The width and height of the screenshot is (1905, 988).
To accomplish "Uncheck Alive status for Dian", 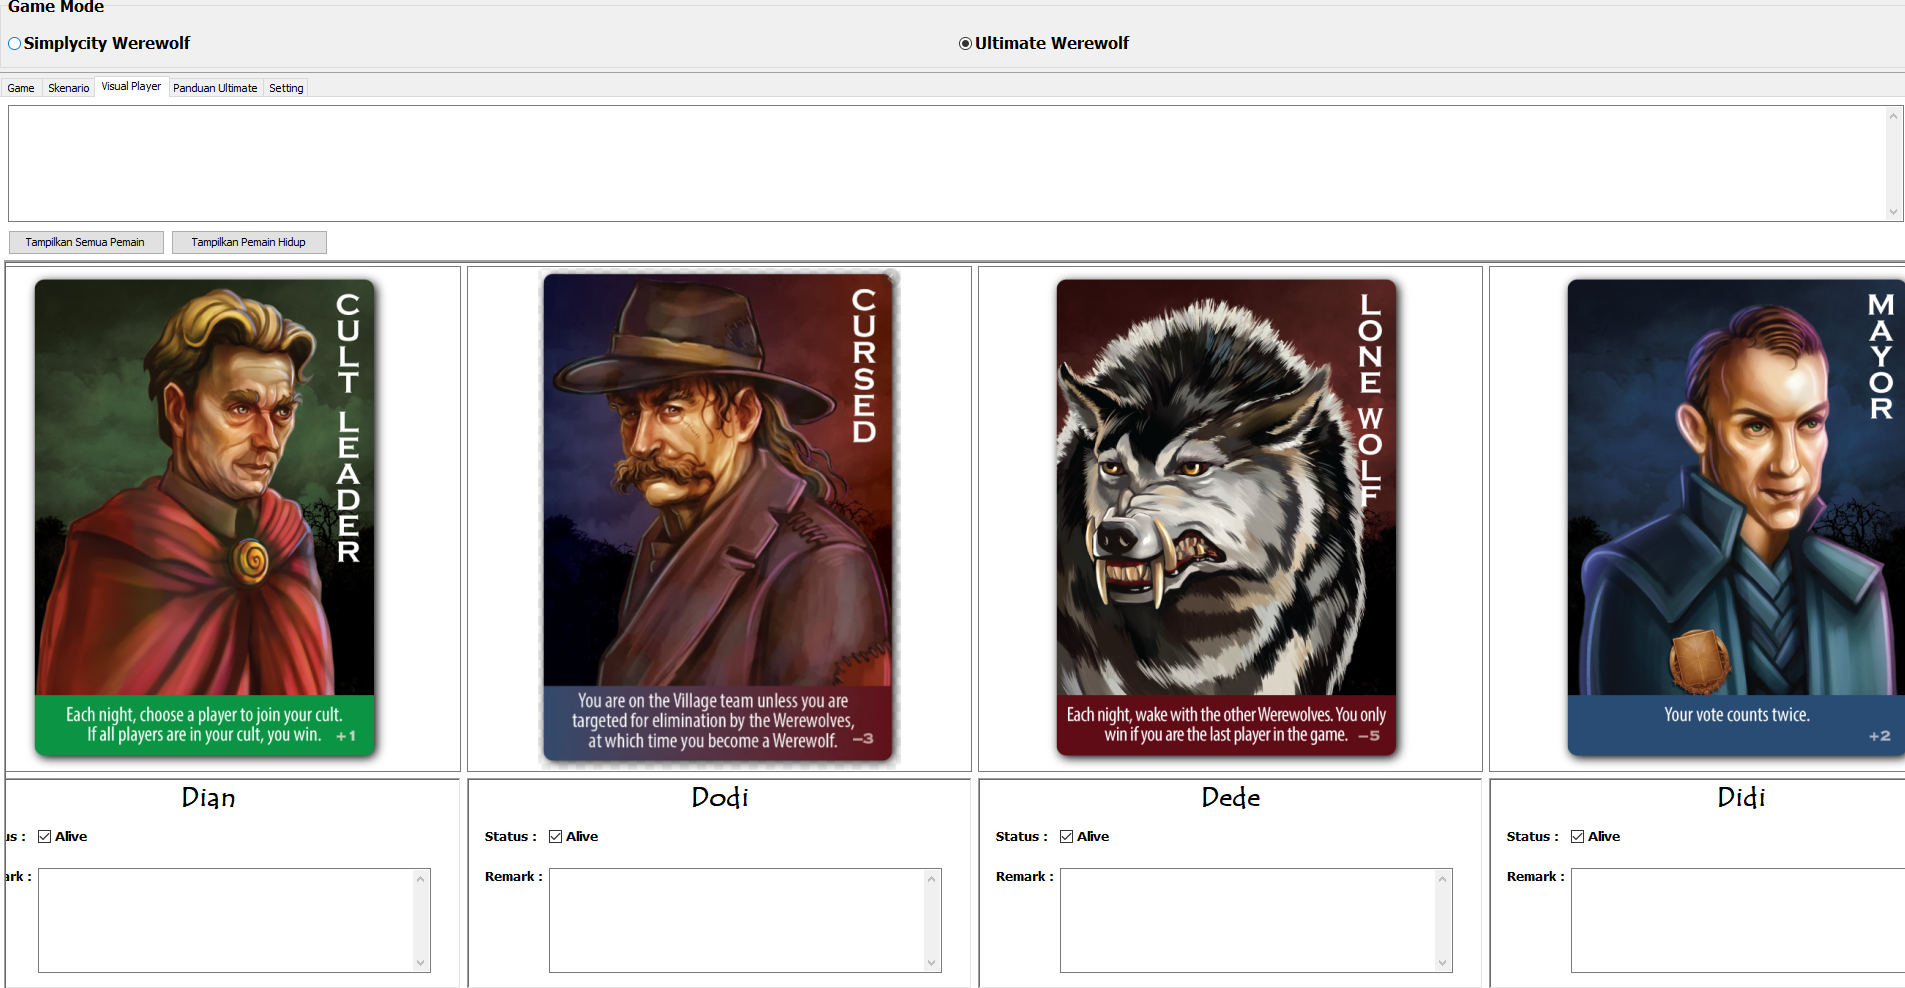I will point(45,837).
